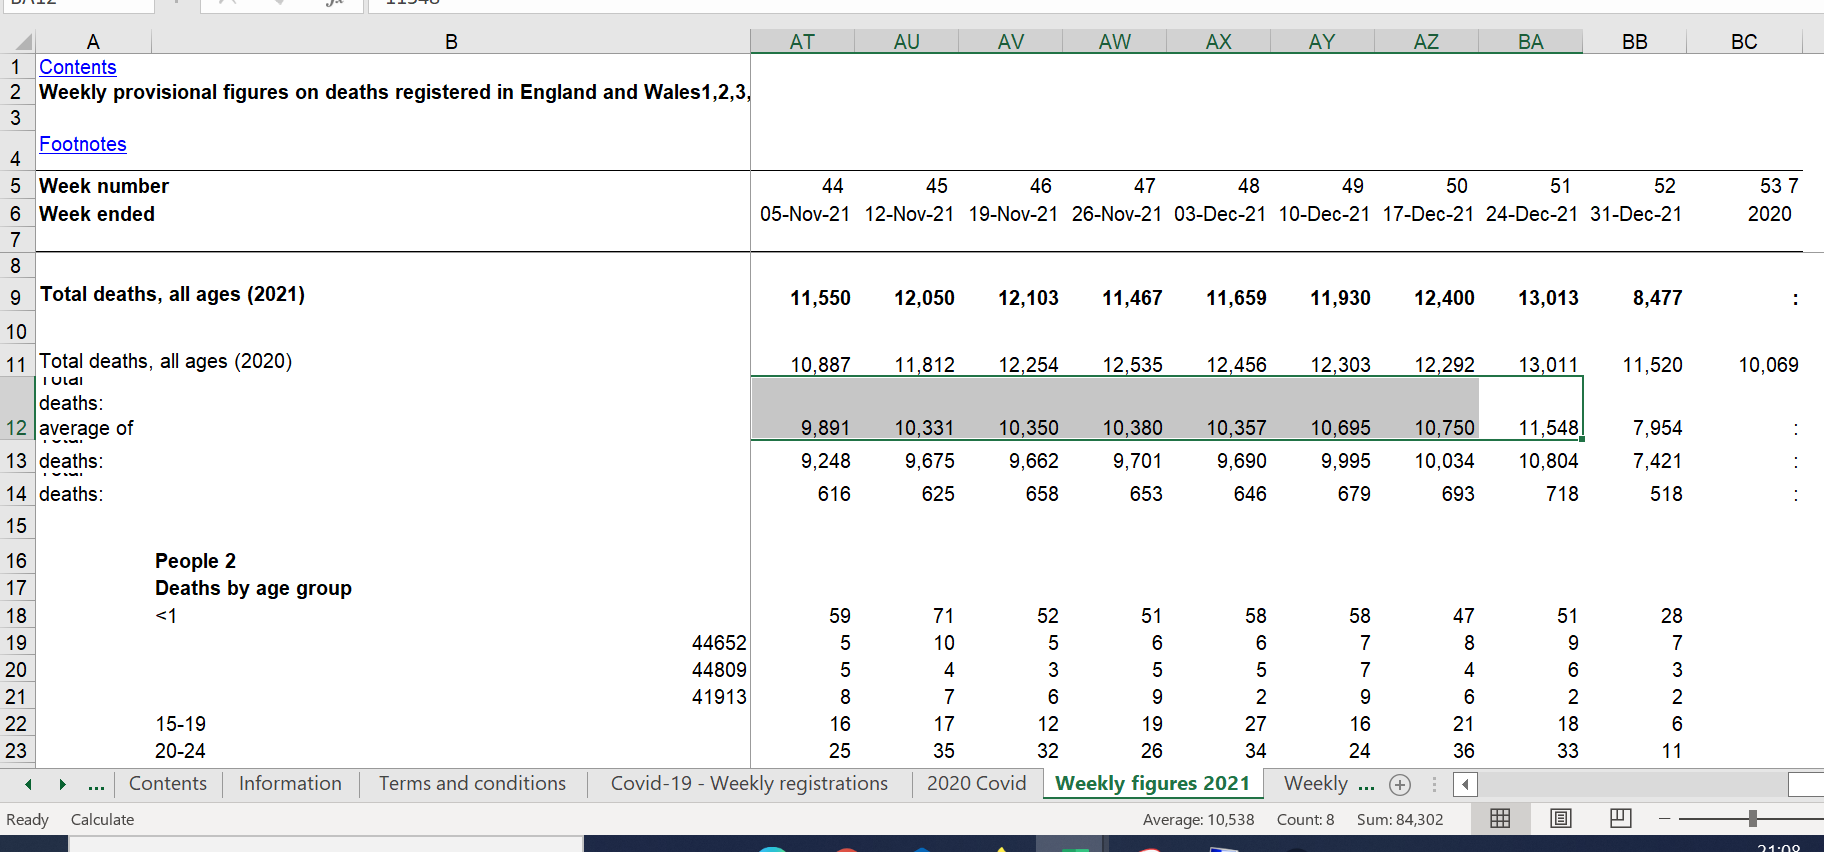Select column BB header
The width and height of the screenshot is (1824, 852).
click(1634, 42)
